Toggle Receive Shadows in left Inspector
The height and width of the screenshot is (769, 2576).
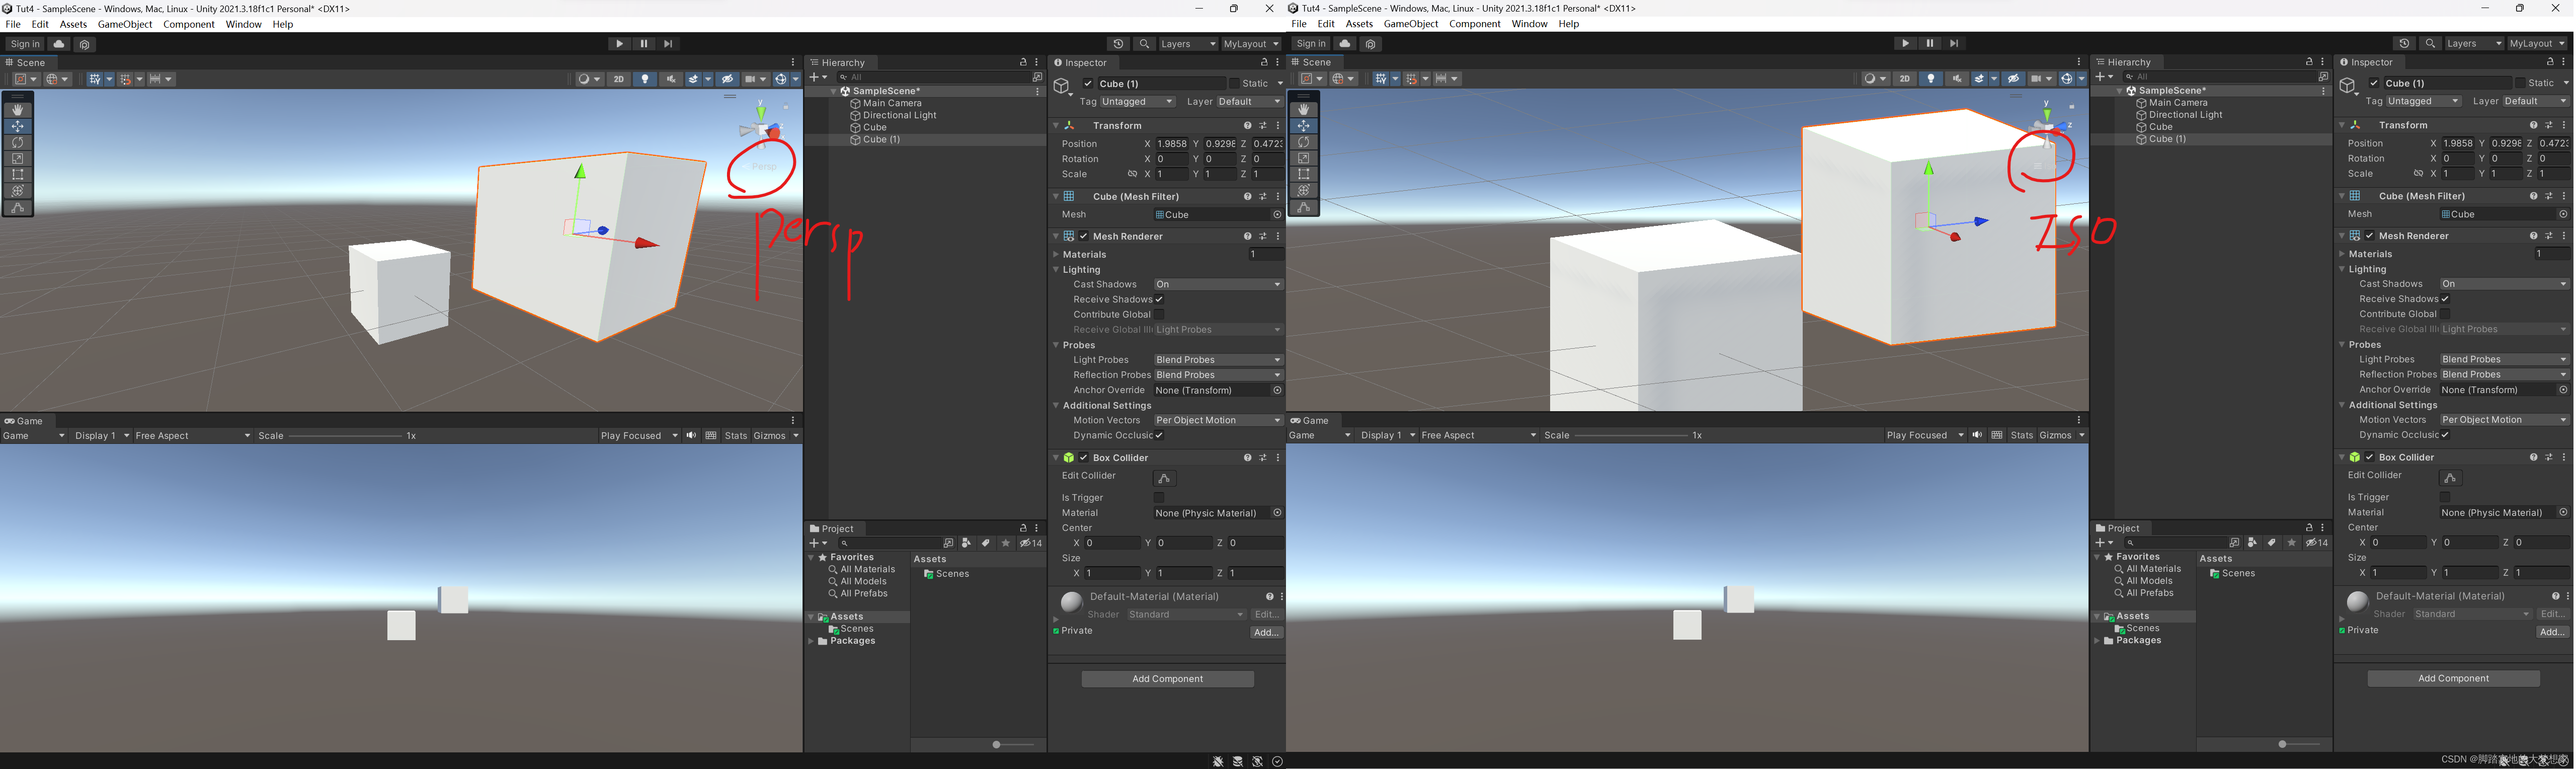1159,300
